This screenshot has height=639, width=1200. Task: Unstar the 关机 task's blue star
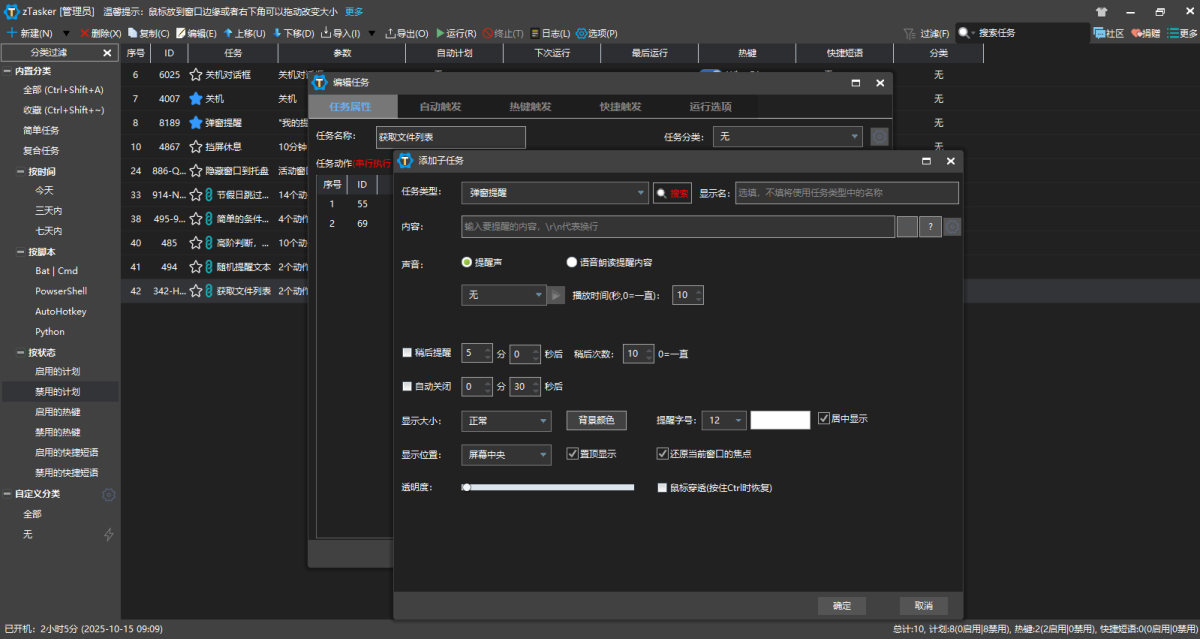click(x=196, y=99)
